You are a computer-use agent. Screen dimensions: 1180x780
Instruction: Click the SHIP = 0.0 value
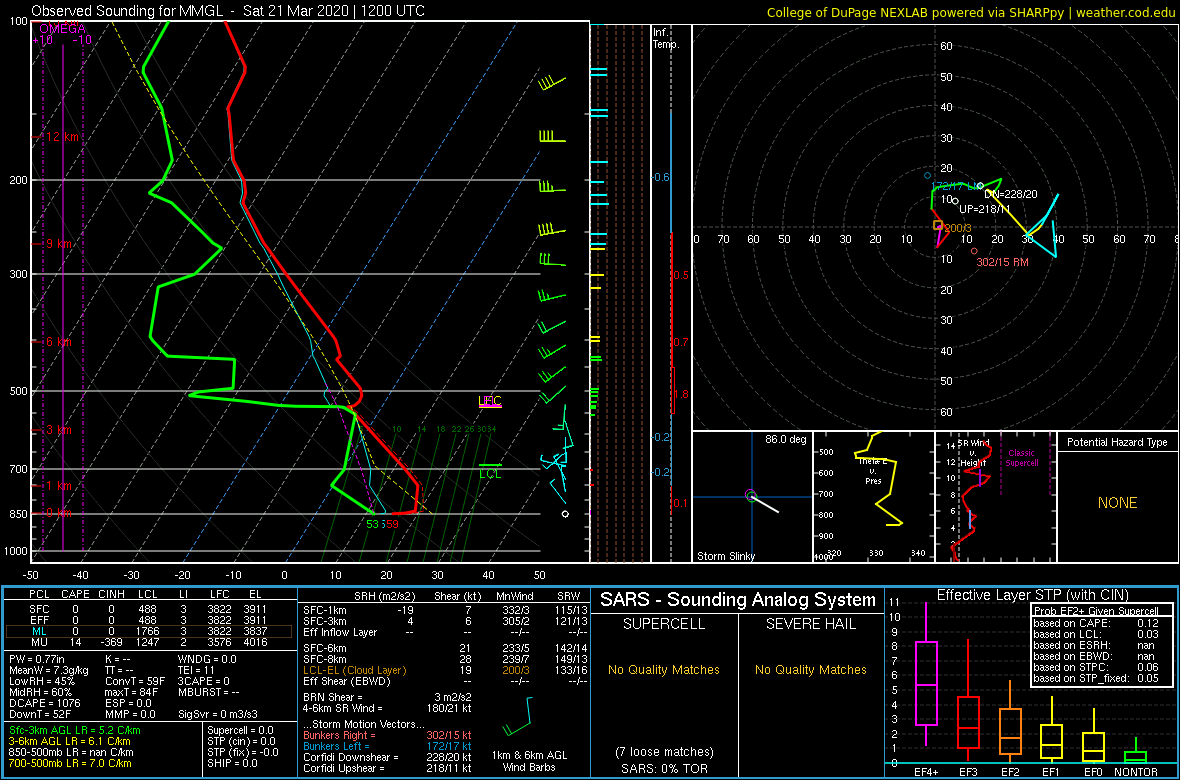tap(232, 764)
